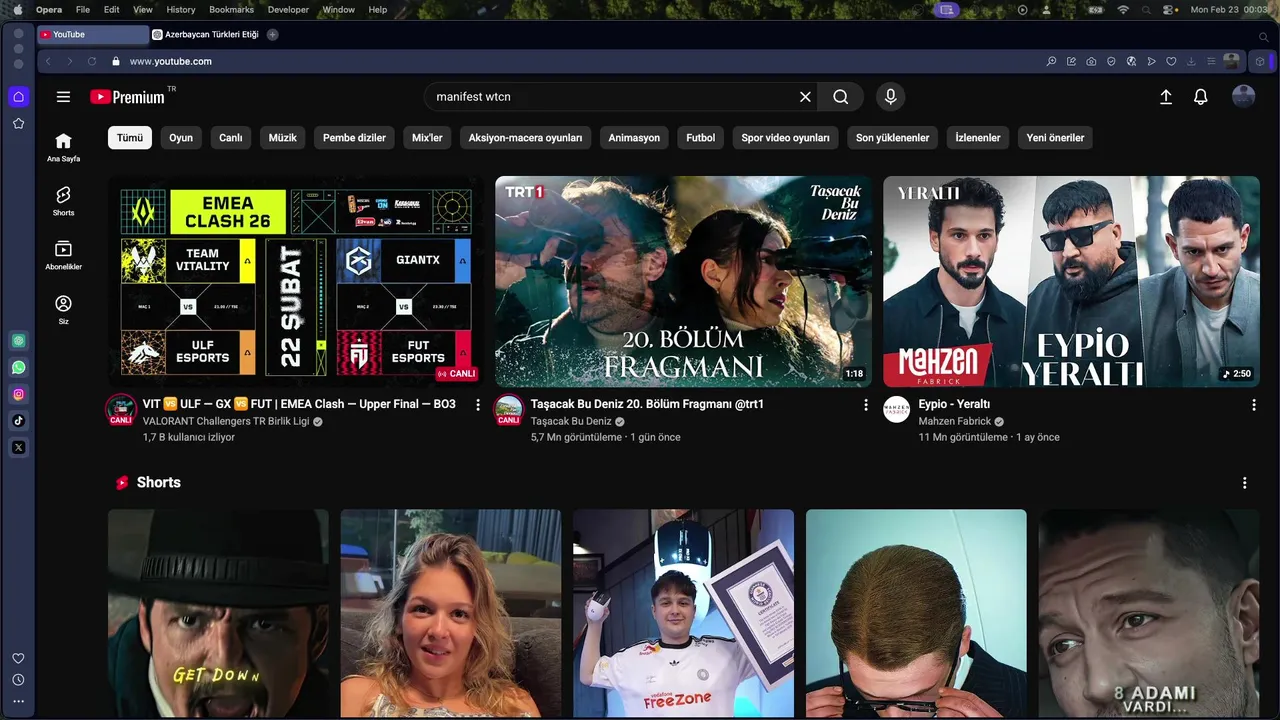The image size is (1280, 720).
Task: Select the Yeni öneriler chip
Action: [x=1055, y=138]
